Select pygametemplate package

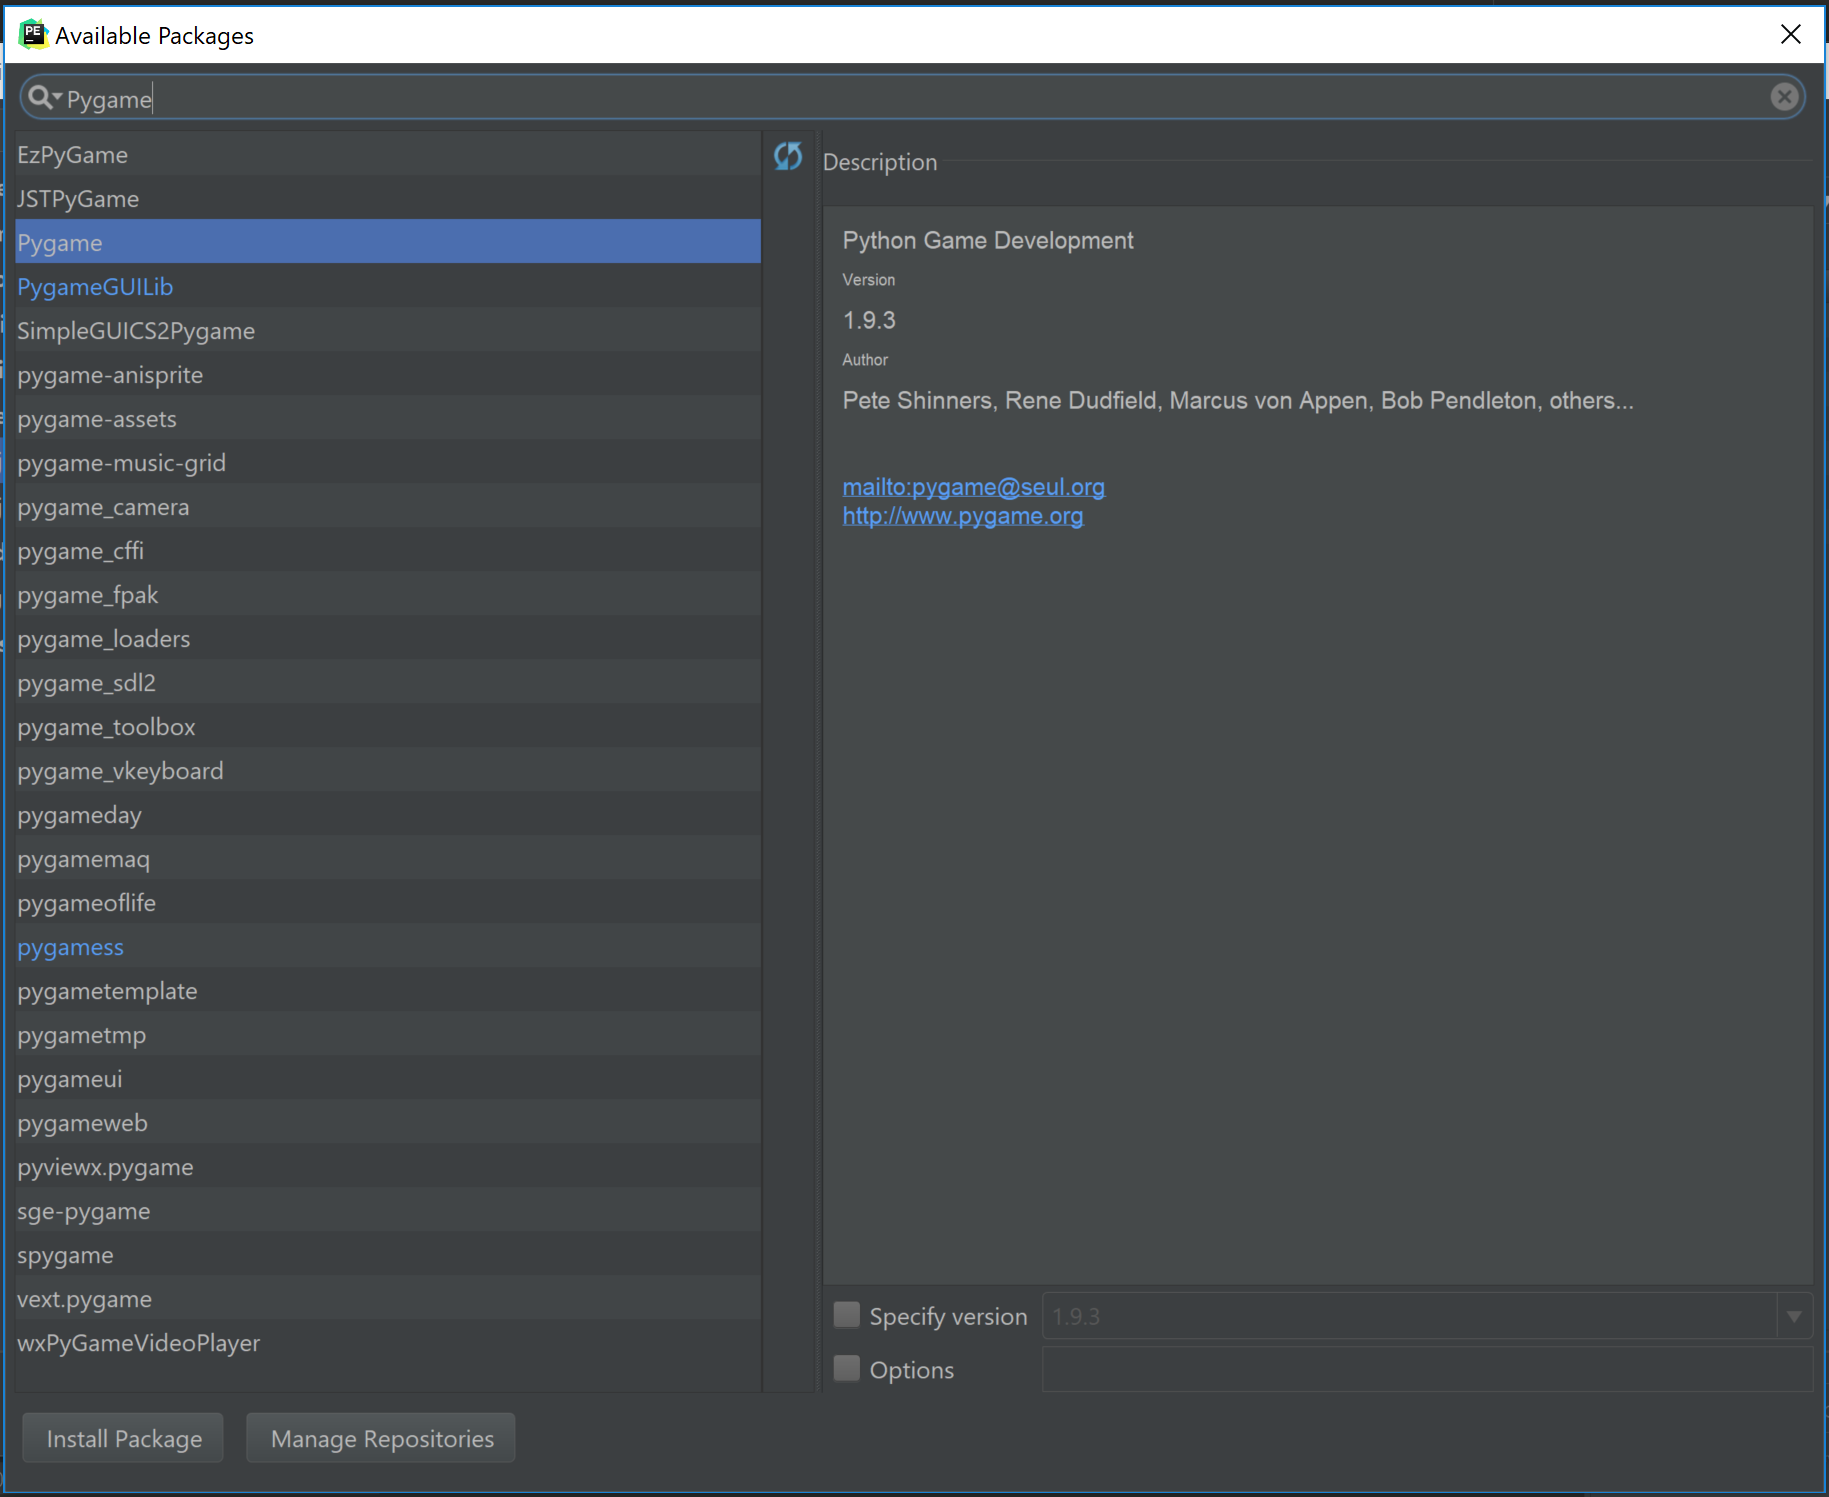[x=388, y=991]
